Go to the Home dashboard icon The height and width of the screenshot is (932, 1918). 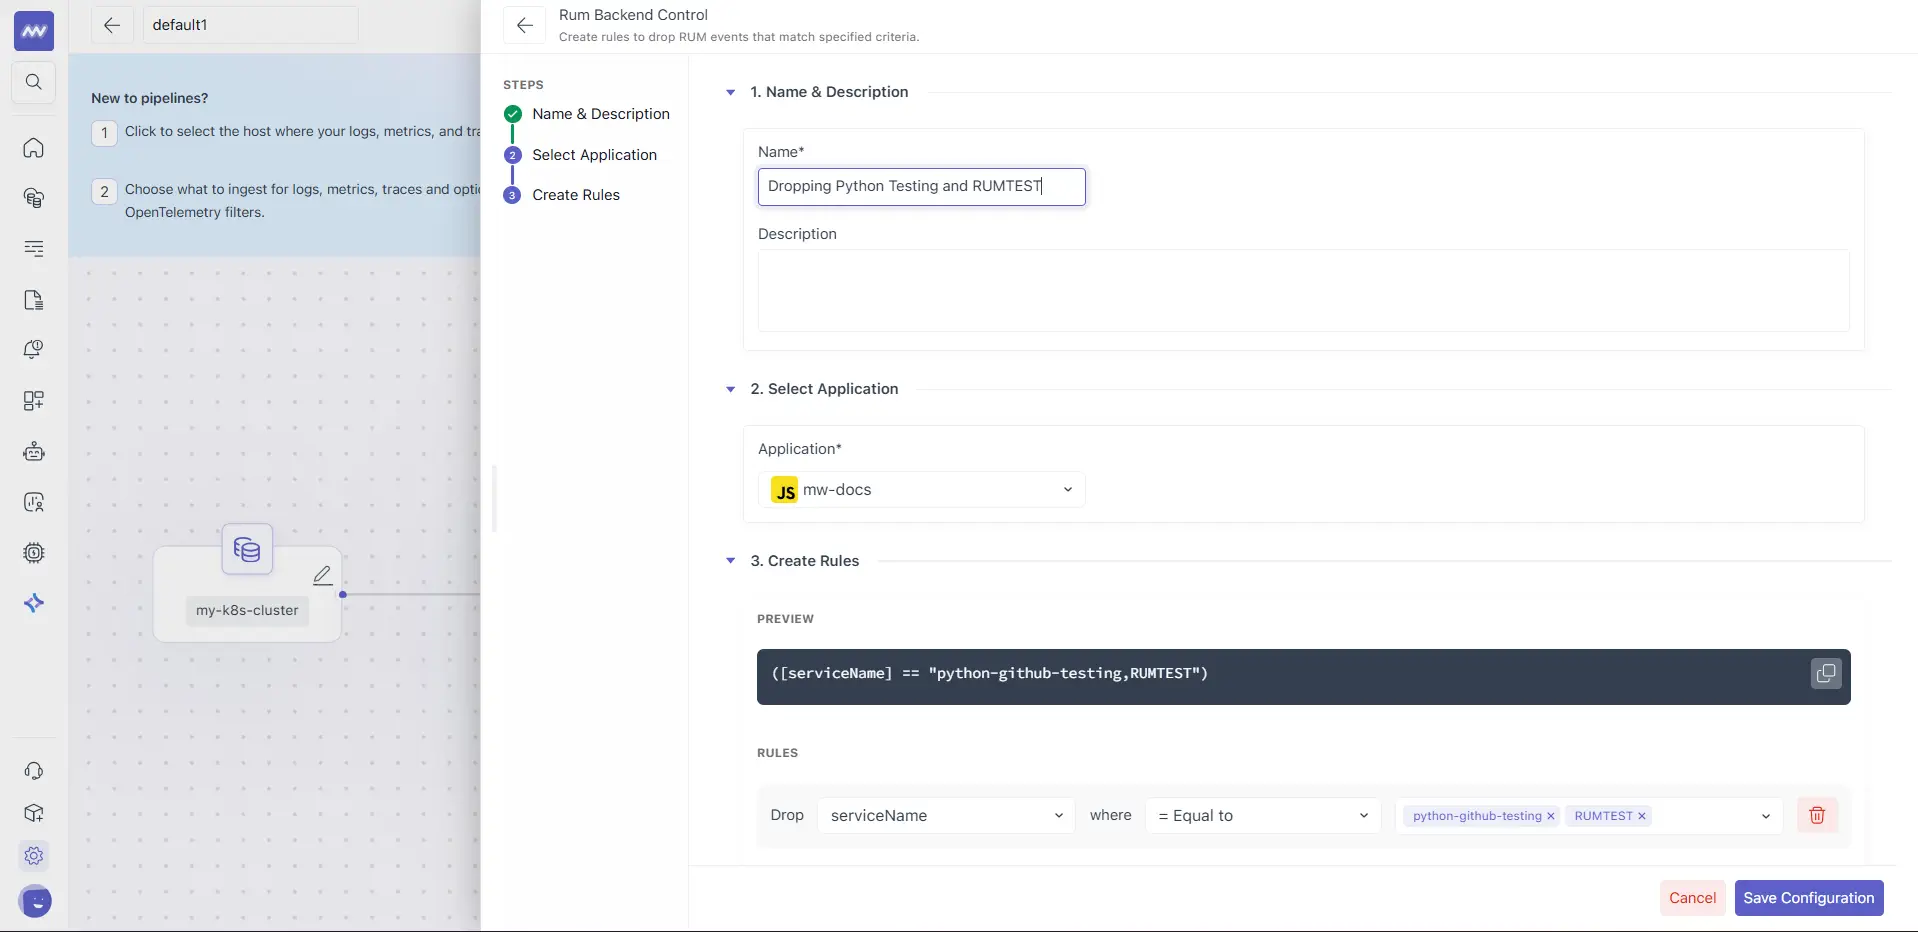[33, 148]
